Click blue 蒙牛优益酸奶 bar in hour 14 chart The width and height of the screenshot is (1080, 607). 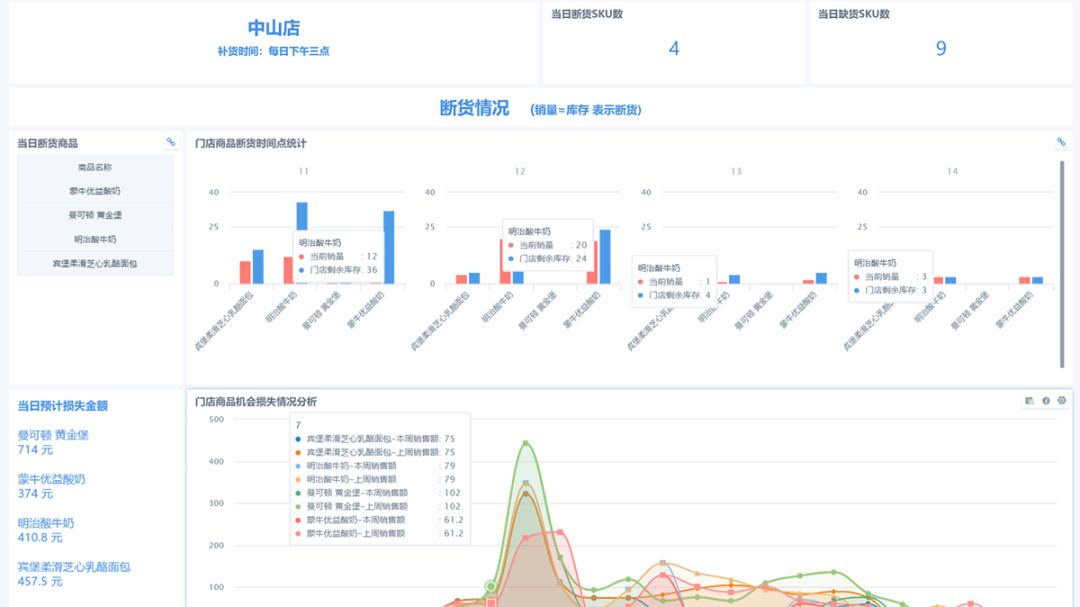point(1037,280)
